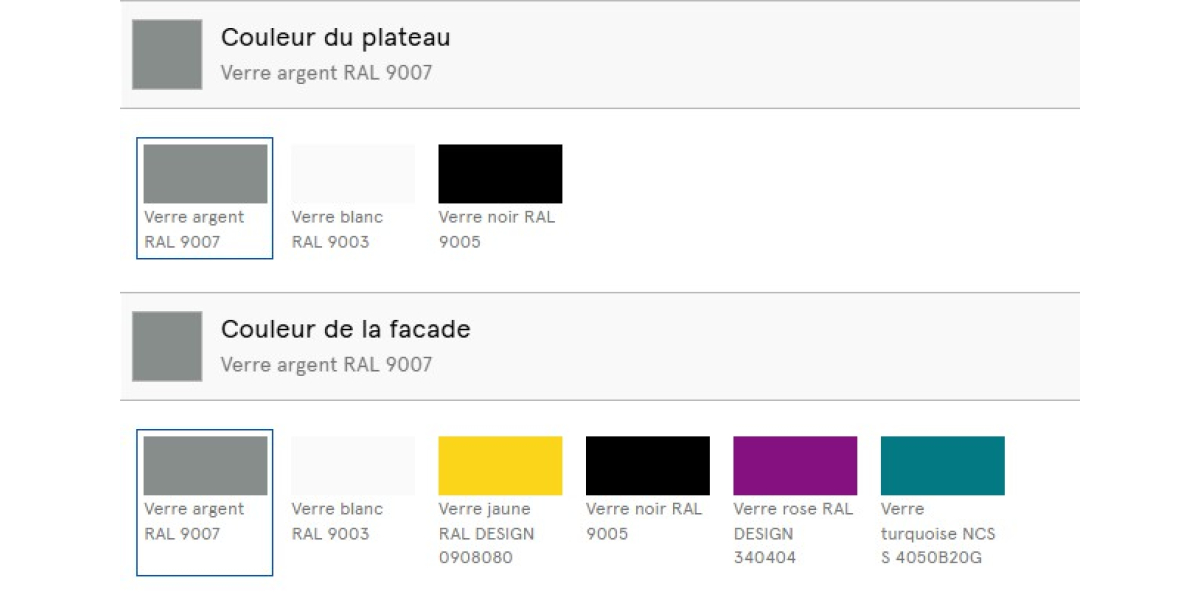
Task: Pick the turquoise glass facade swatch
Action: pos(942,466)
